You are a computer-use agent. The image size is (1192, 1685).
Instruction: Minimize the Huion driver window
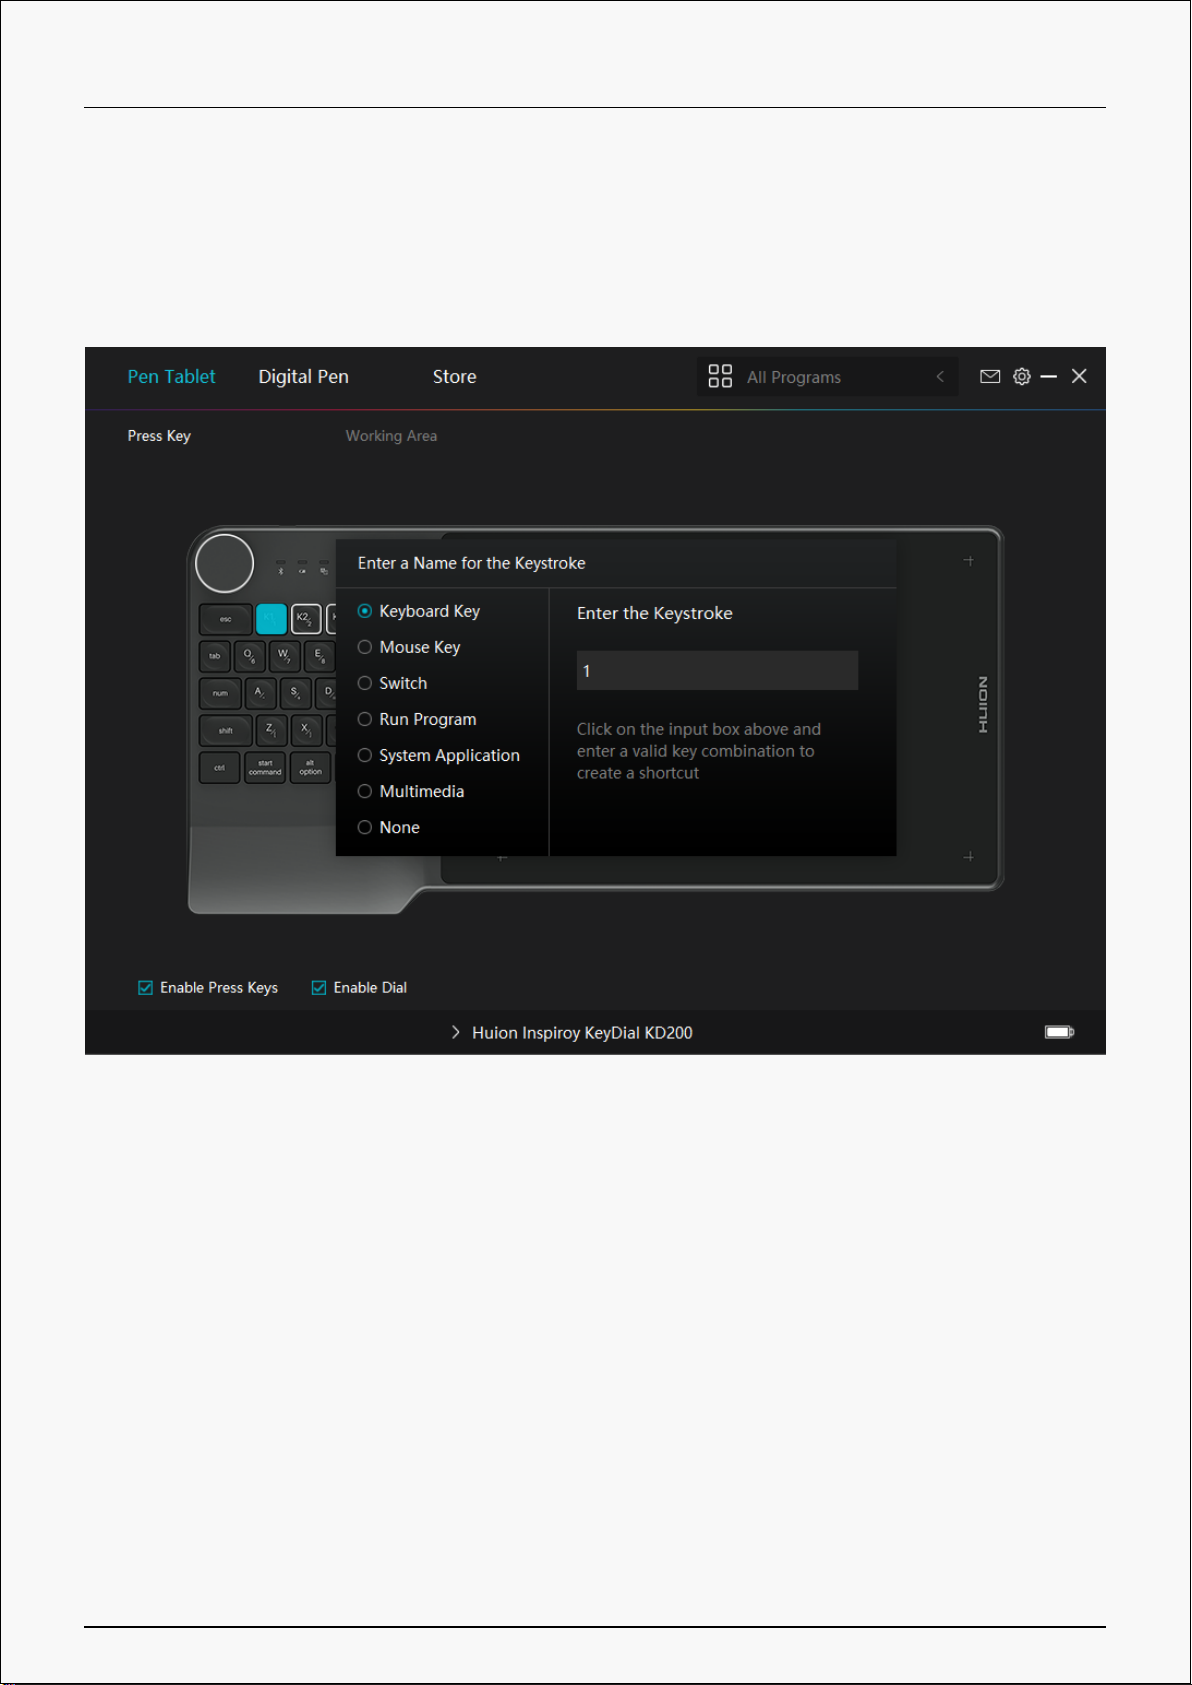[x=1049, y=377]
